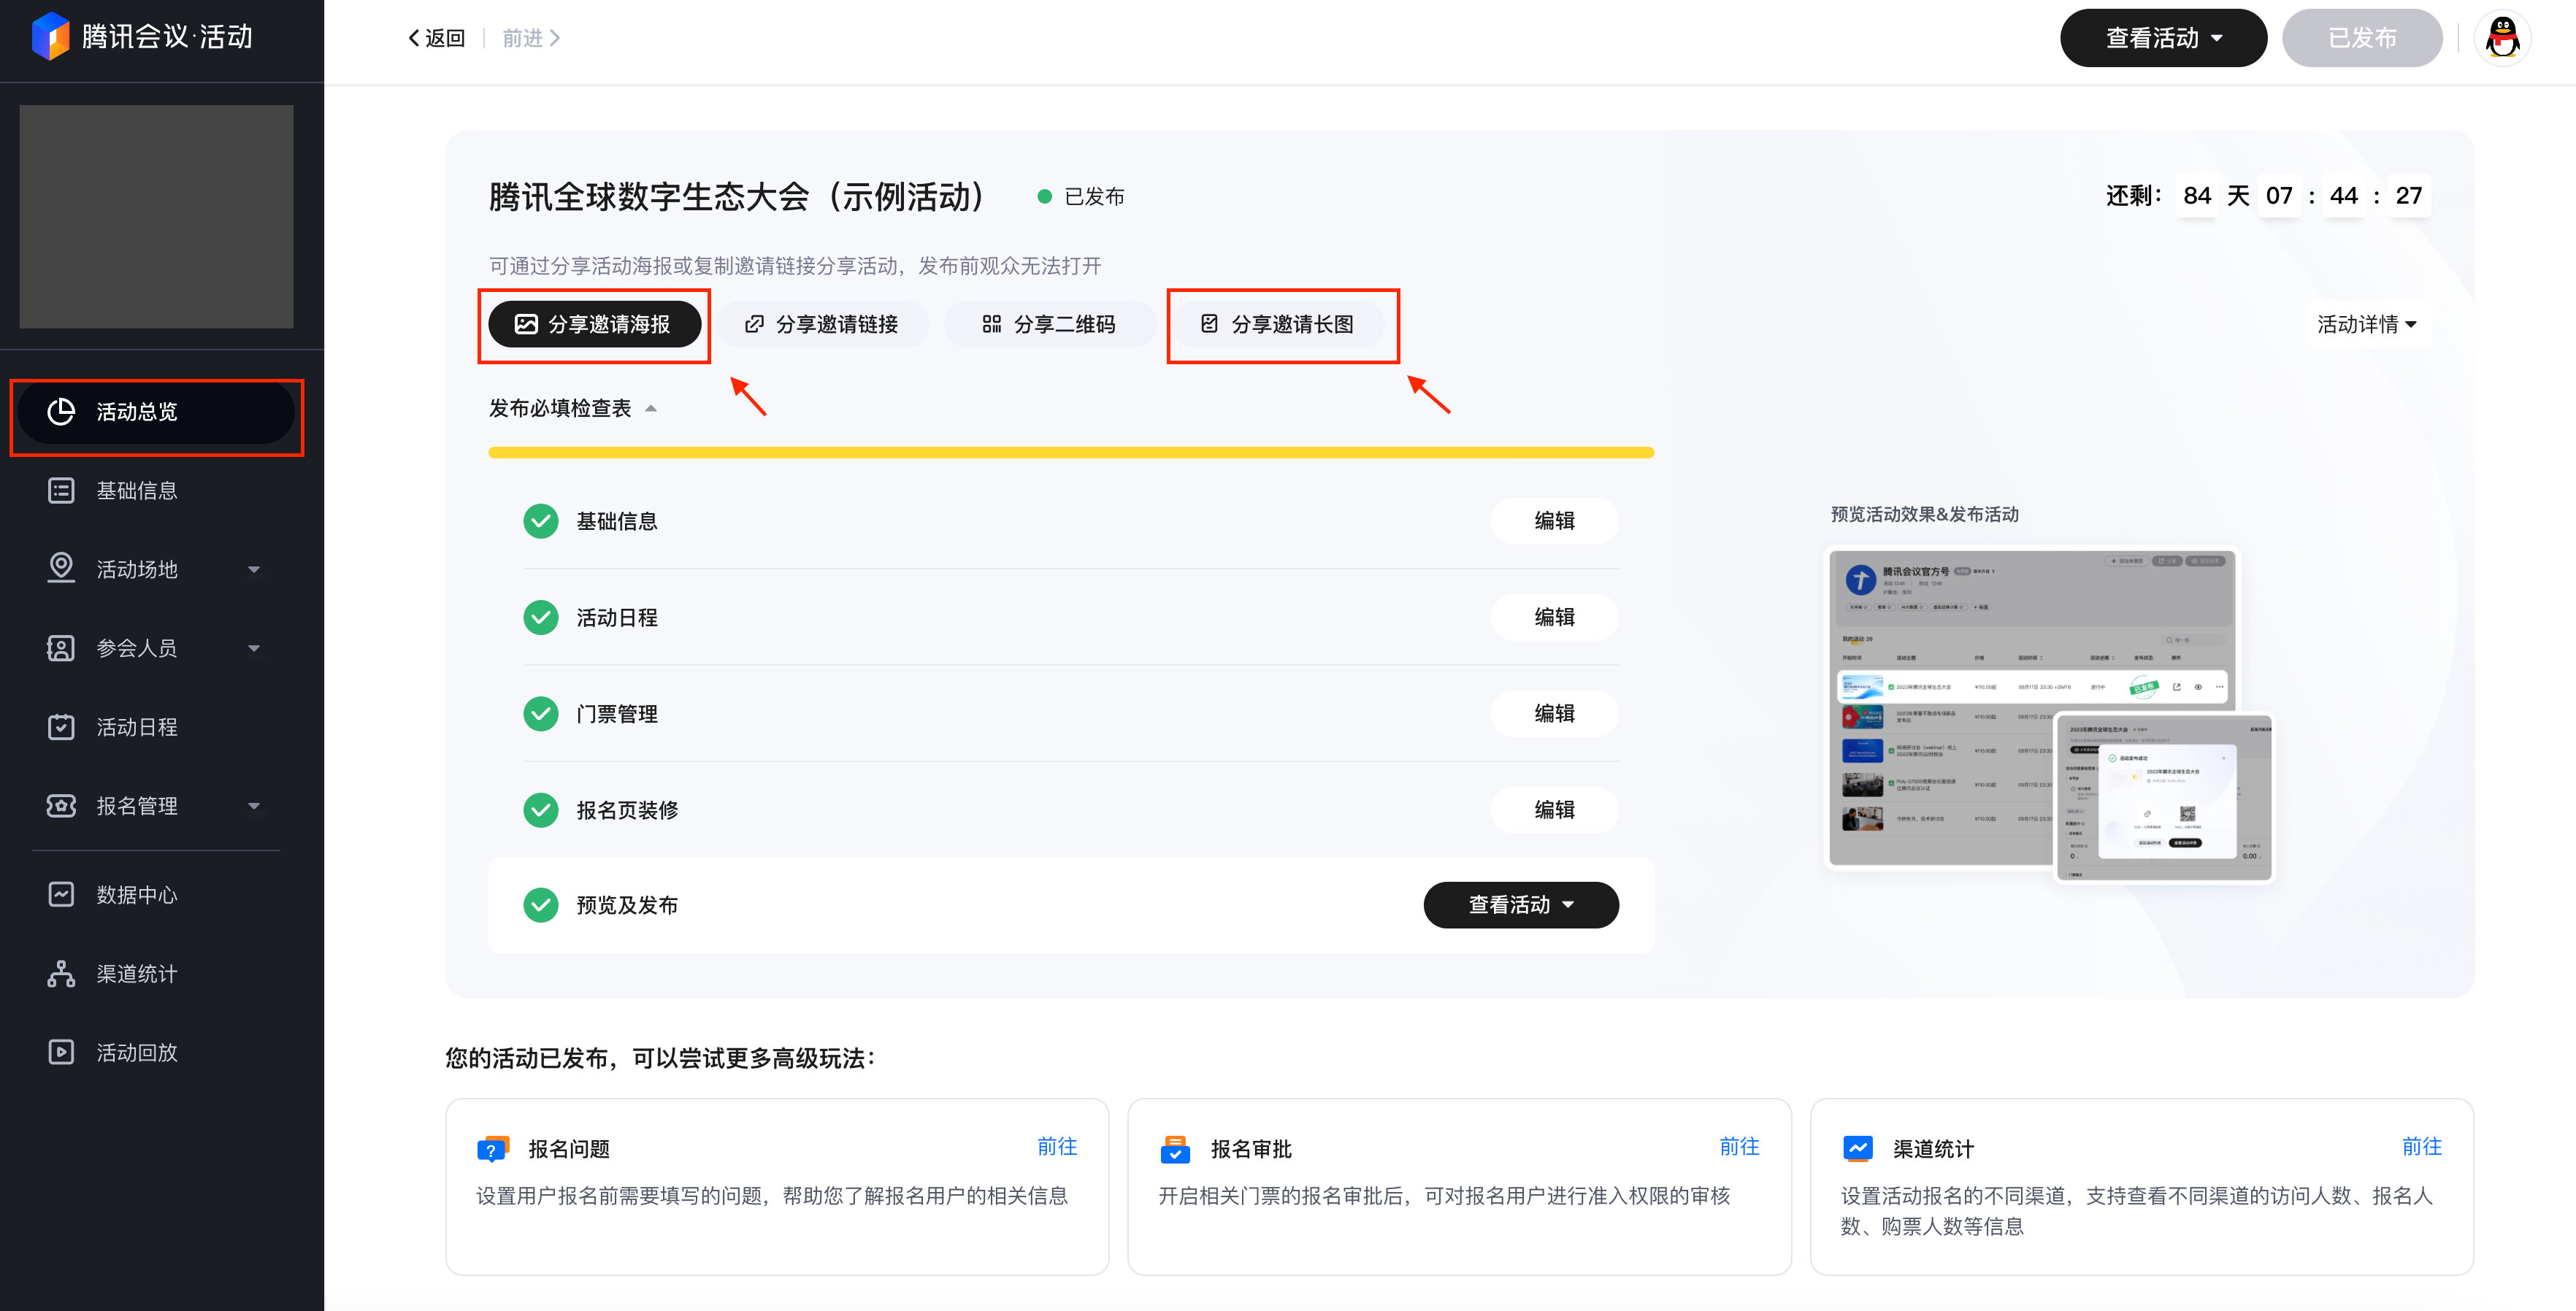This screenshot has height=1311, width=2576.
Task: Click the Tencent Meeting logo icon
Action: (x=51, y=37)
